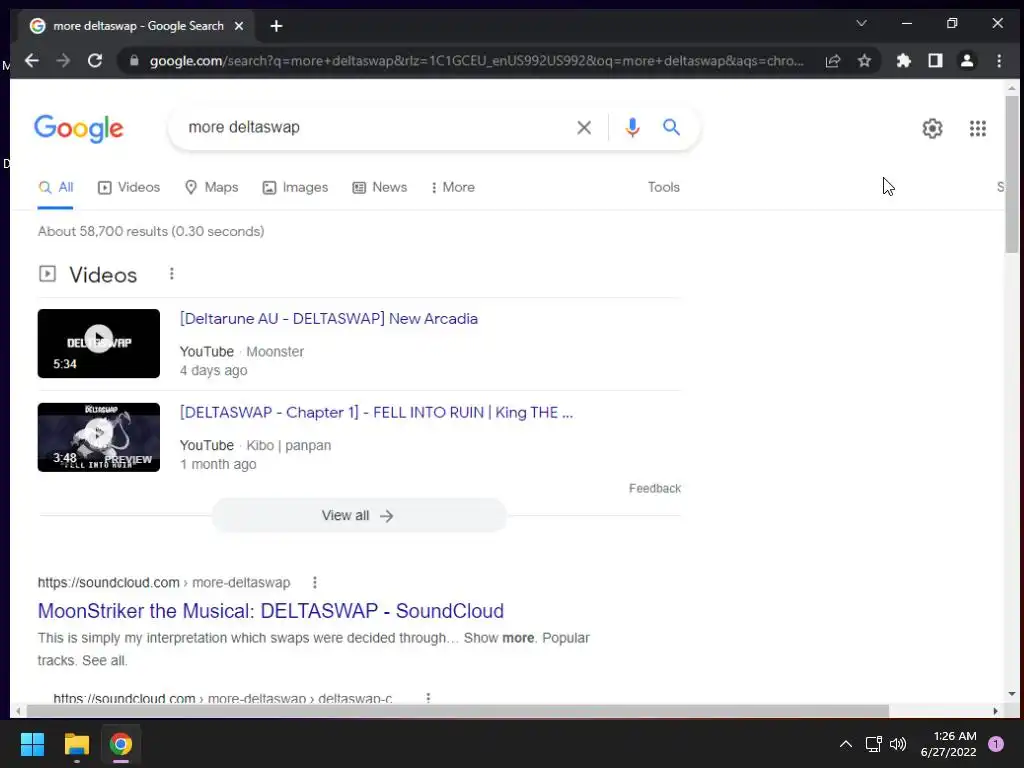Open MoonStriker the Musical SoundCloud result
Image resolution: width=1024 pixels, height=768 pixels.
click(270, 611)
